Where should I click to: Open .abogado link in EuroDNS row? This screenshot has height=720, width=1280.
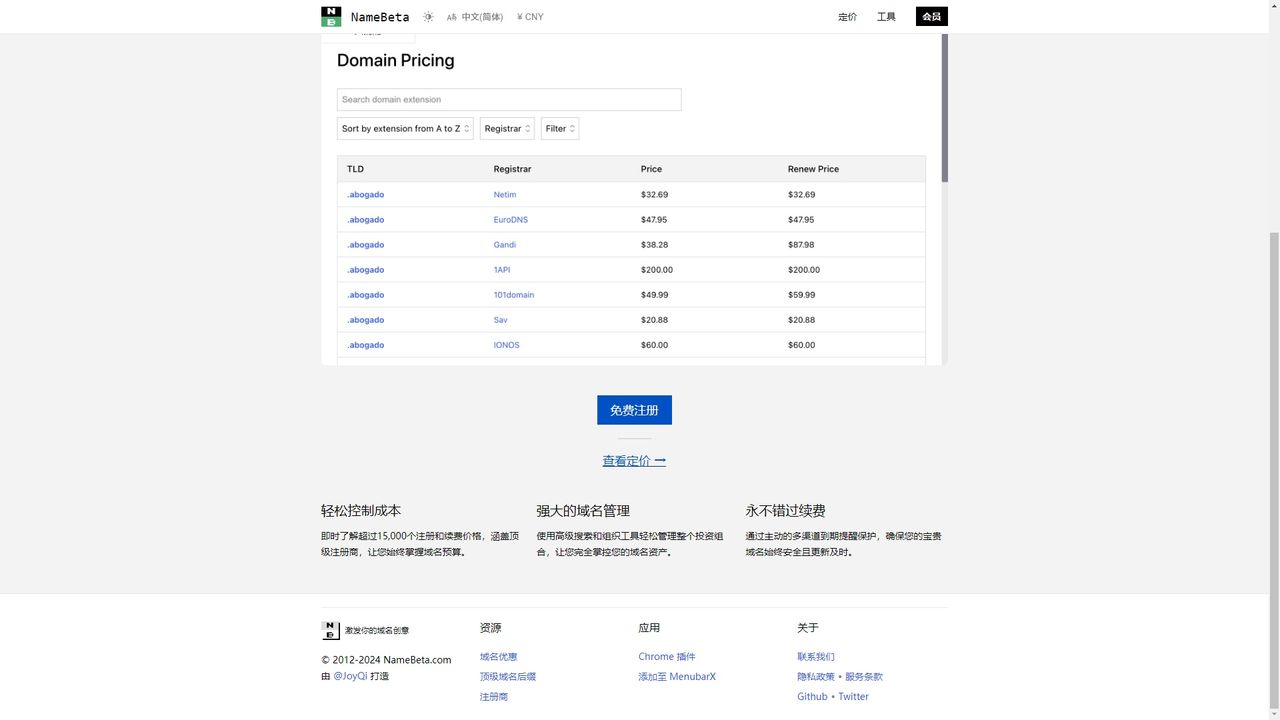(x=365, y=220)
